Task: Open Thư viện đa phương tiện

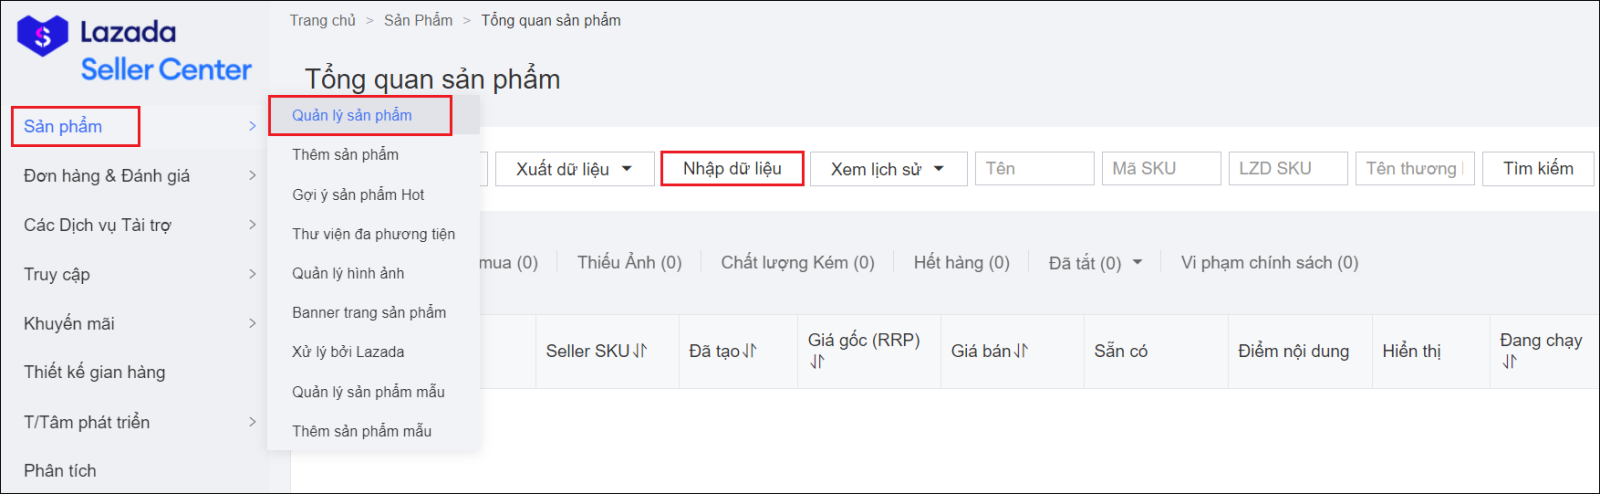Action: click(373, 234)
